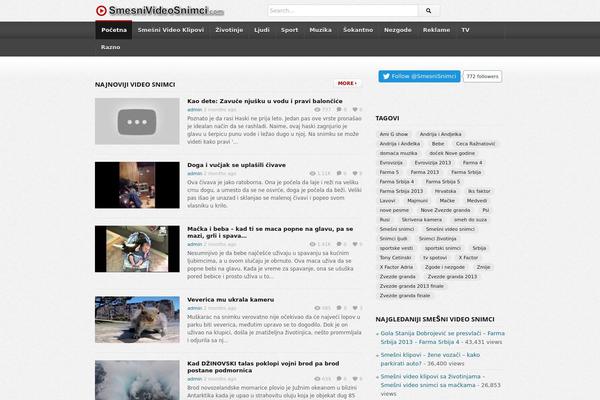
Task: Select the Evrovizija 2013 tag
Action: coord(433,163)
